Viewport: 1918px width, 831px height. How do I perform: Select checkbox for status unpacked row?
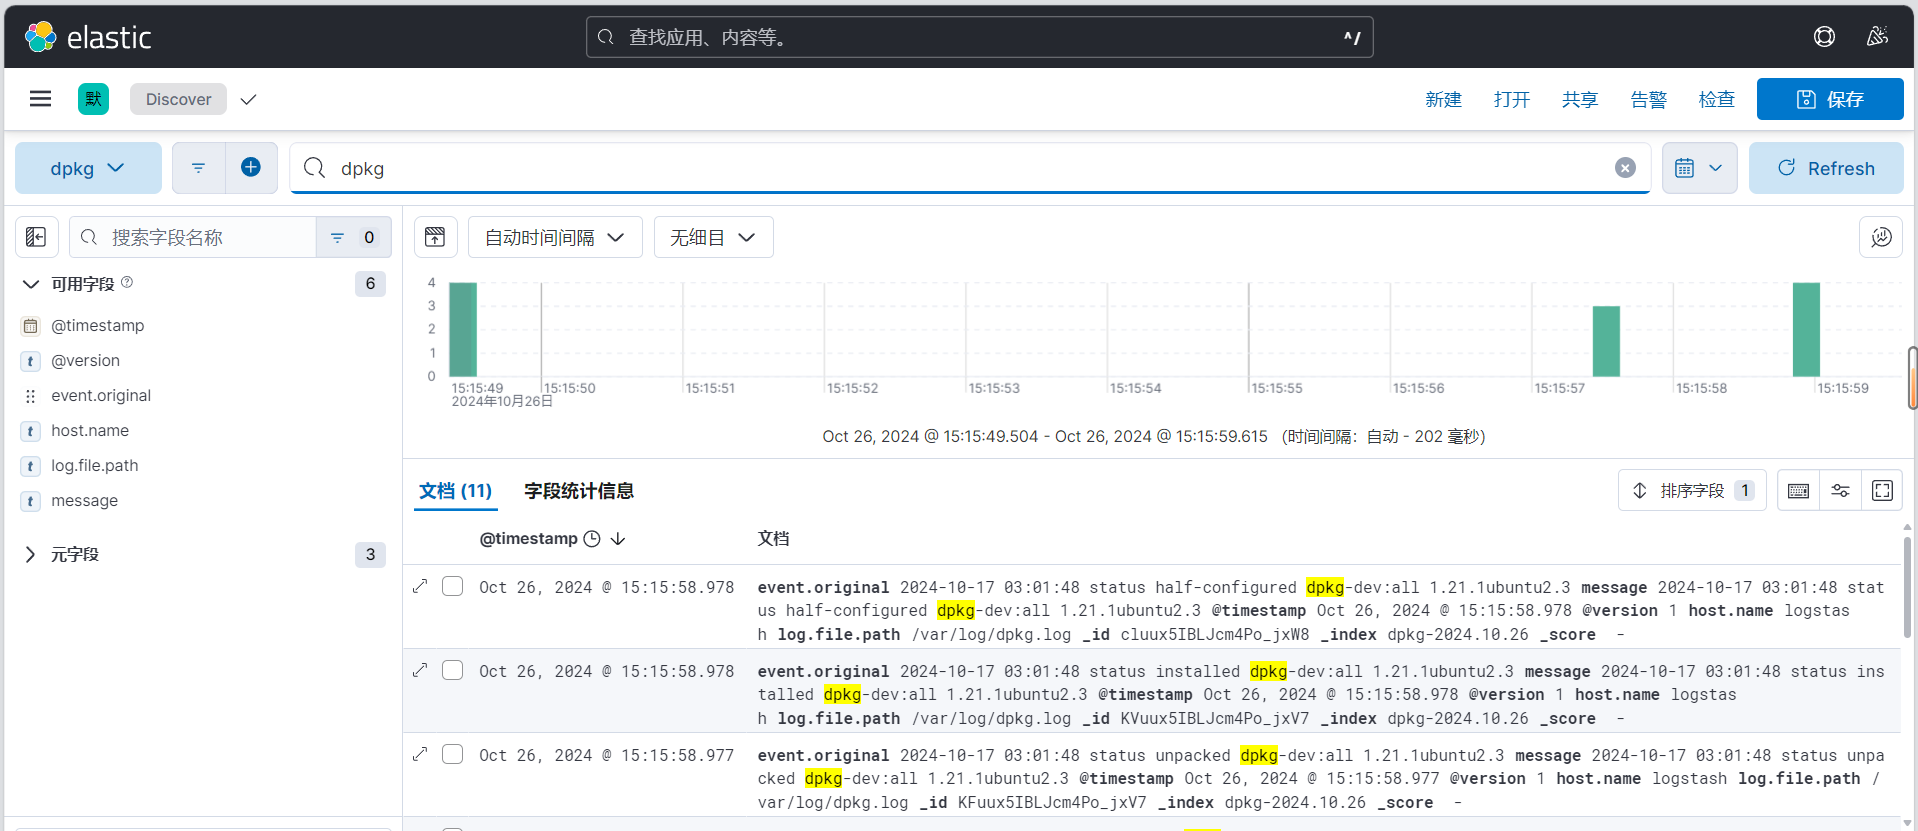pos(453,754)
